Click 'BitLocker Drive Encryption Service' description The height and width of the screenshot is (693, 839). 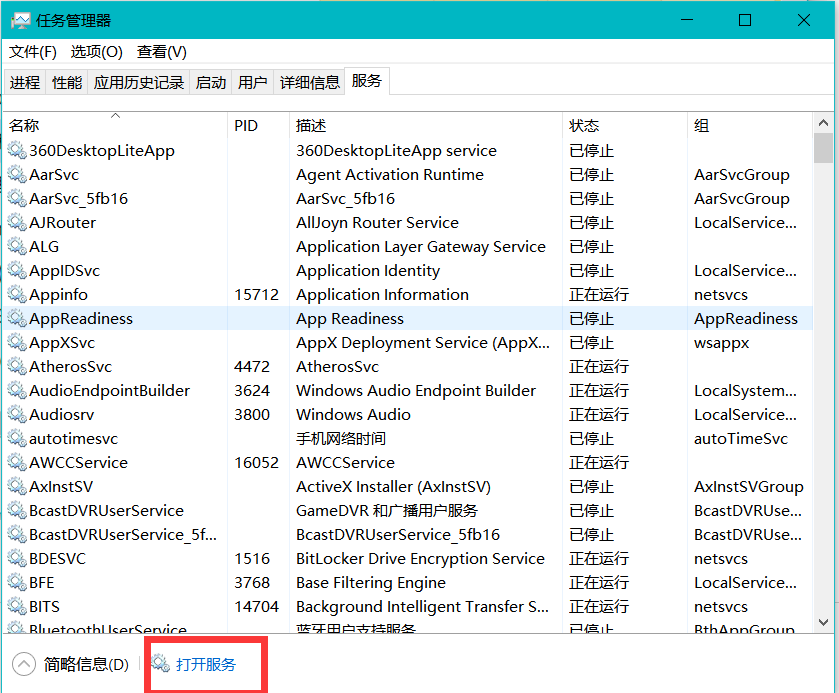pyautogui.click(x=420, y=559)
